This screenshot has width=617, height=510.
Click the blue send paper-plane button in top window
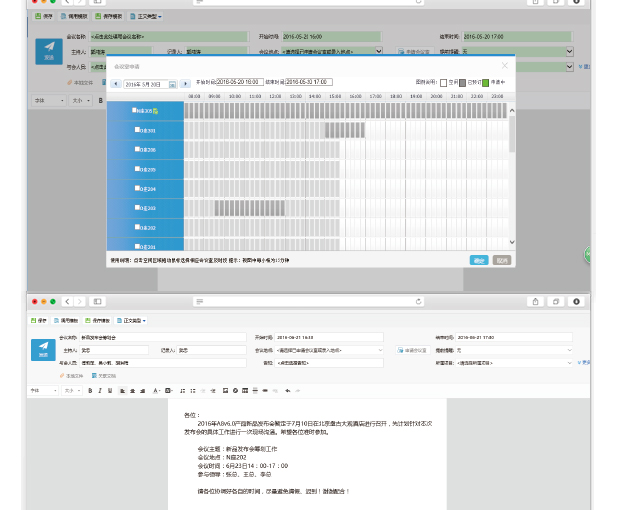click(48, 51)
